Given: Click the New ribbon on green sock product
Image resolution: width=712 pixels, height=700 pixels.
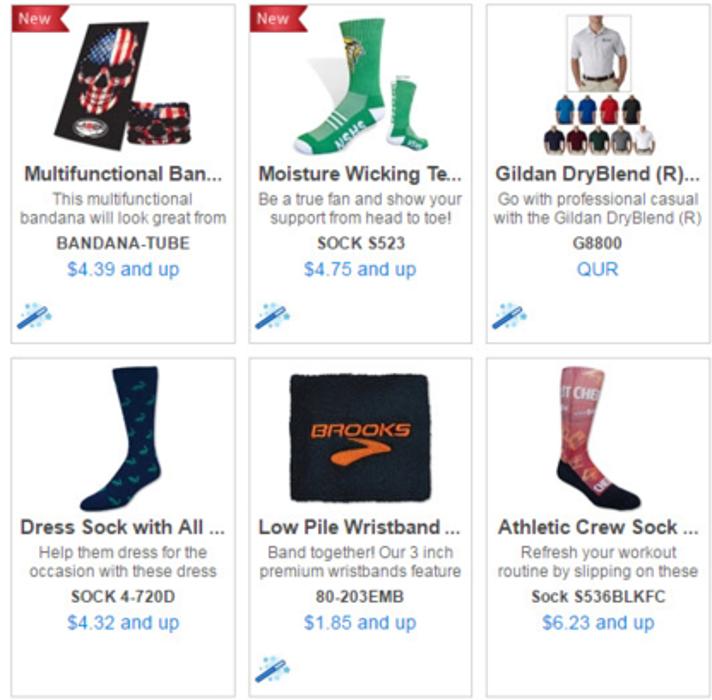Looking at the screenshot, I should tap(278, 19).
